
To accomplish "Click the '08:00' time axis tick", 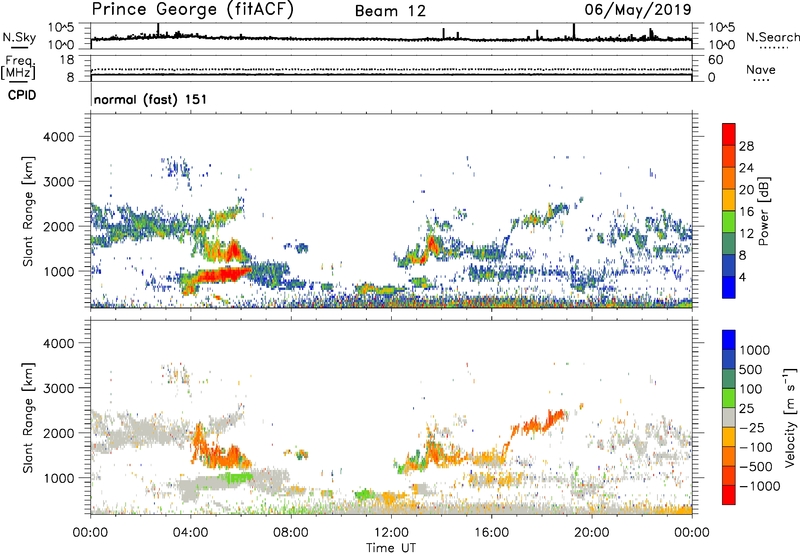I will pos(291,533).
